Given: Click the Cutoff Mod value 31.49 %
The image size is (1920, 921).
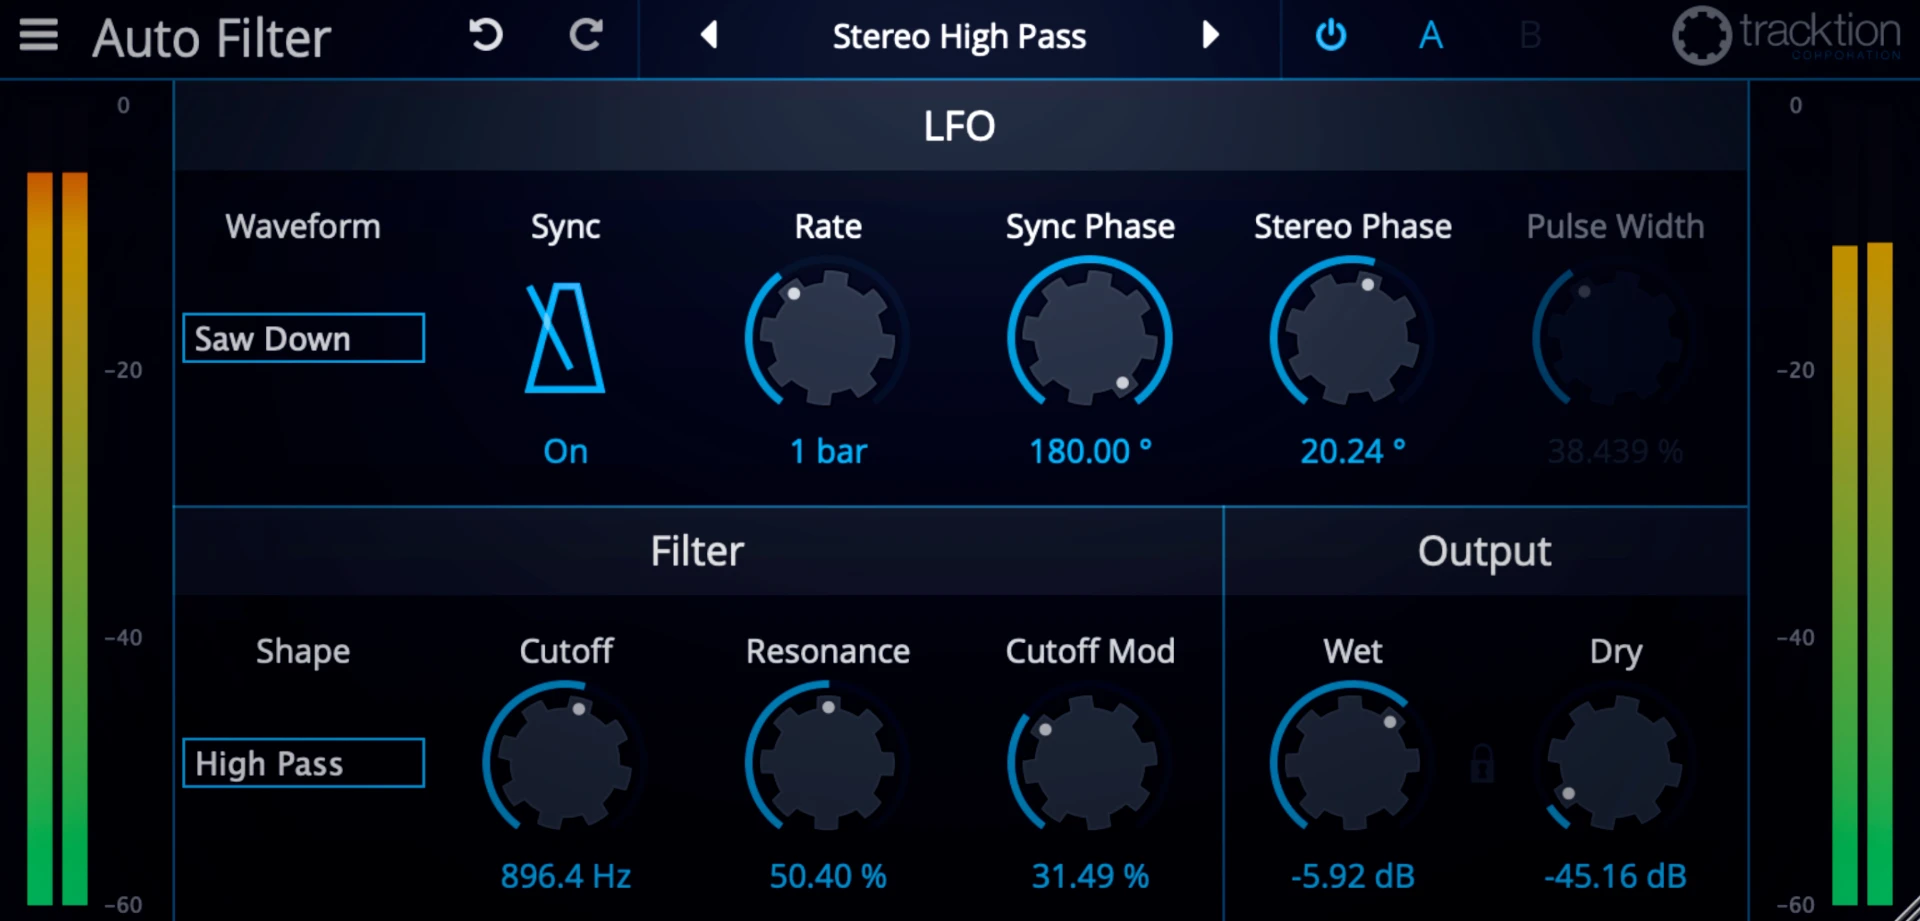Looking at the screenshot, I should (x=1090, y=876).
